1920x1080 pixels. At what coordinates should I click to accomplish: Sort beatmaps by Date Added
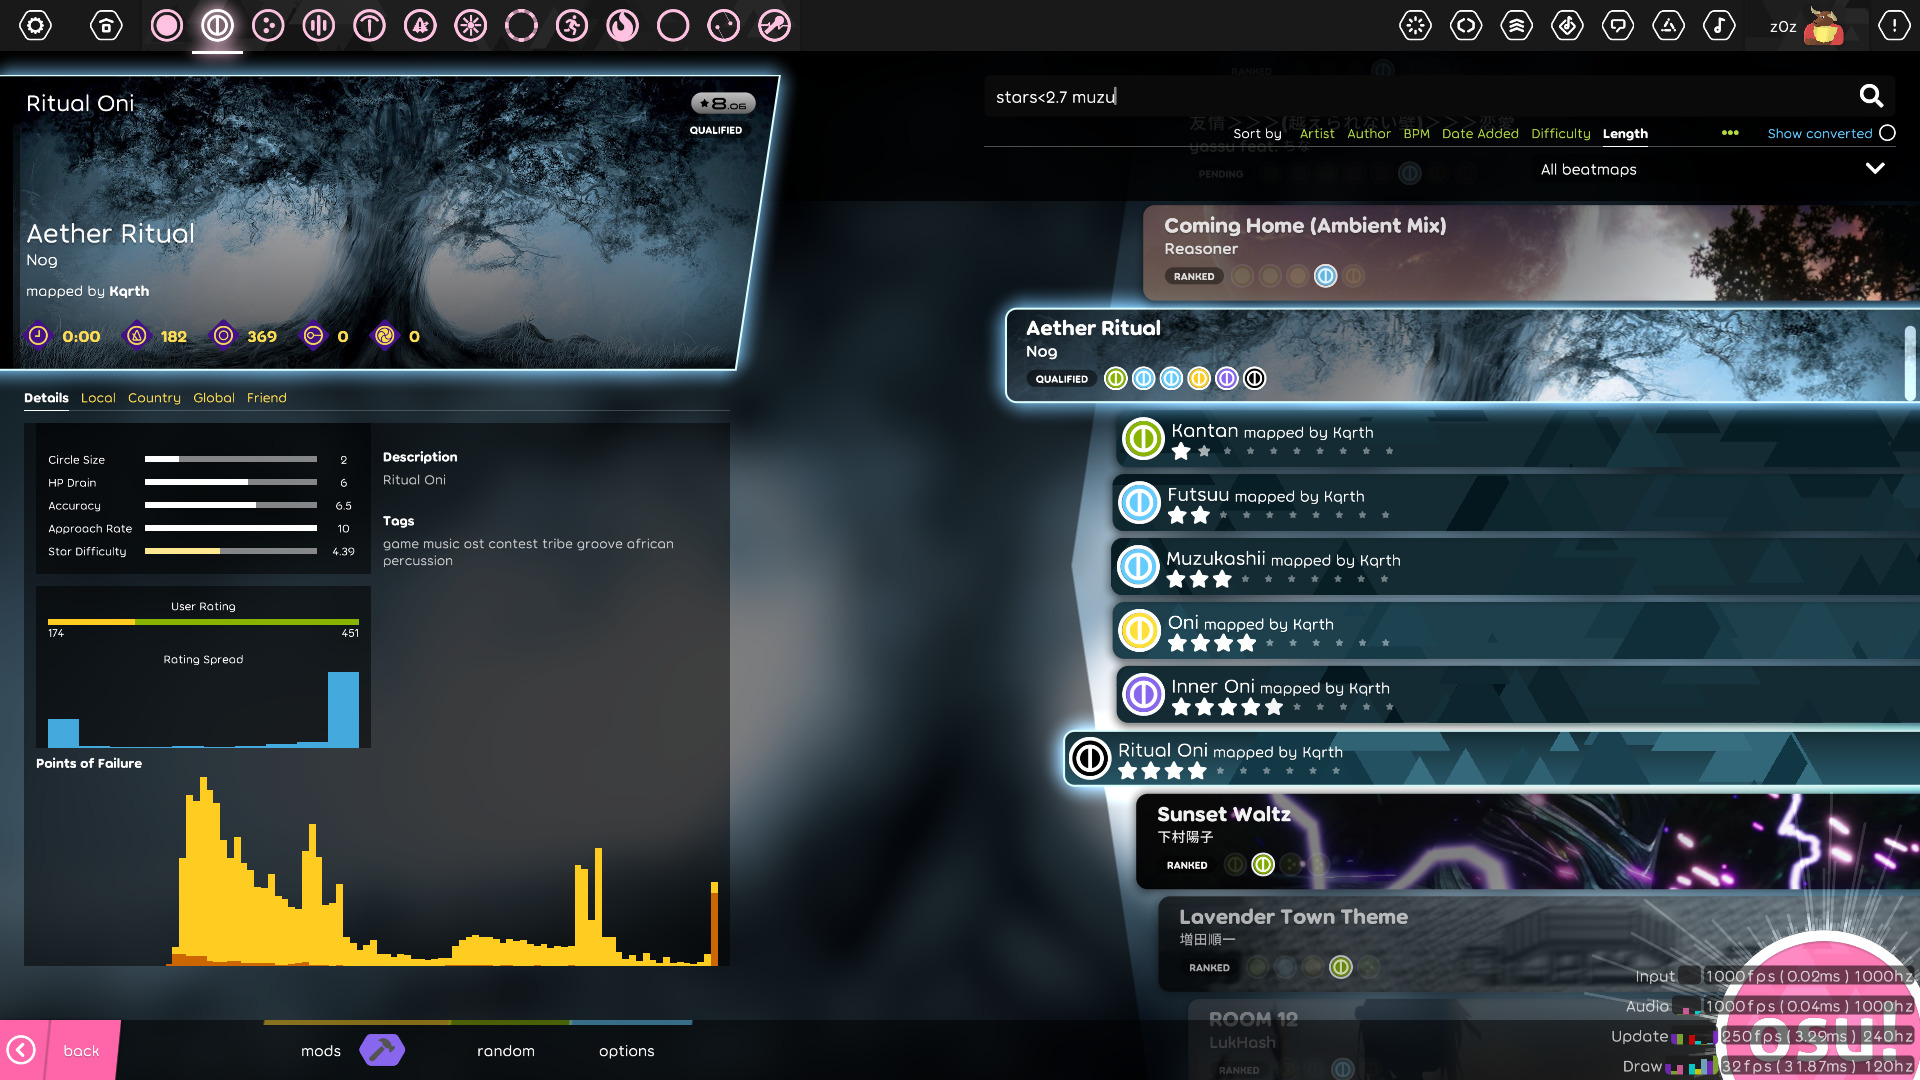1480,133
